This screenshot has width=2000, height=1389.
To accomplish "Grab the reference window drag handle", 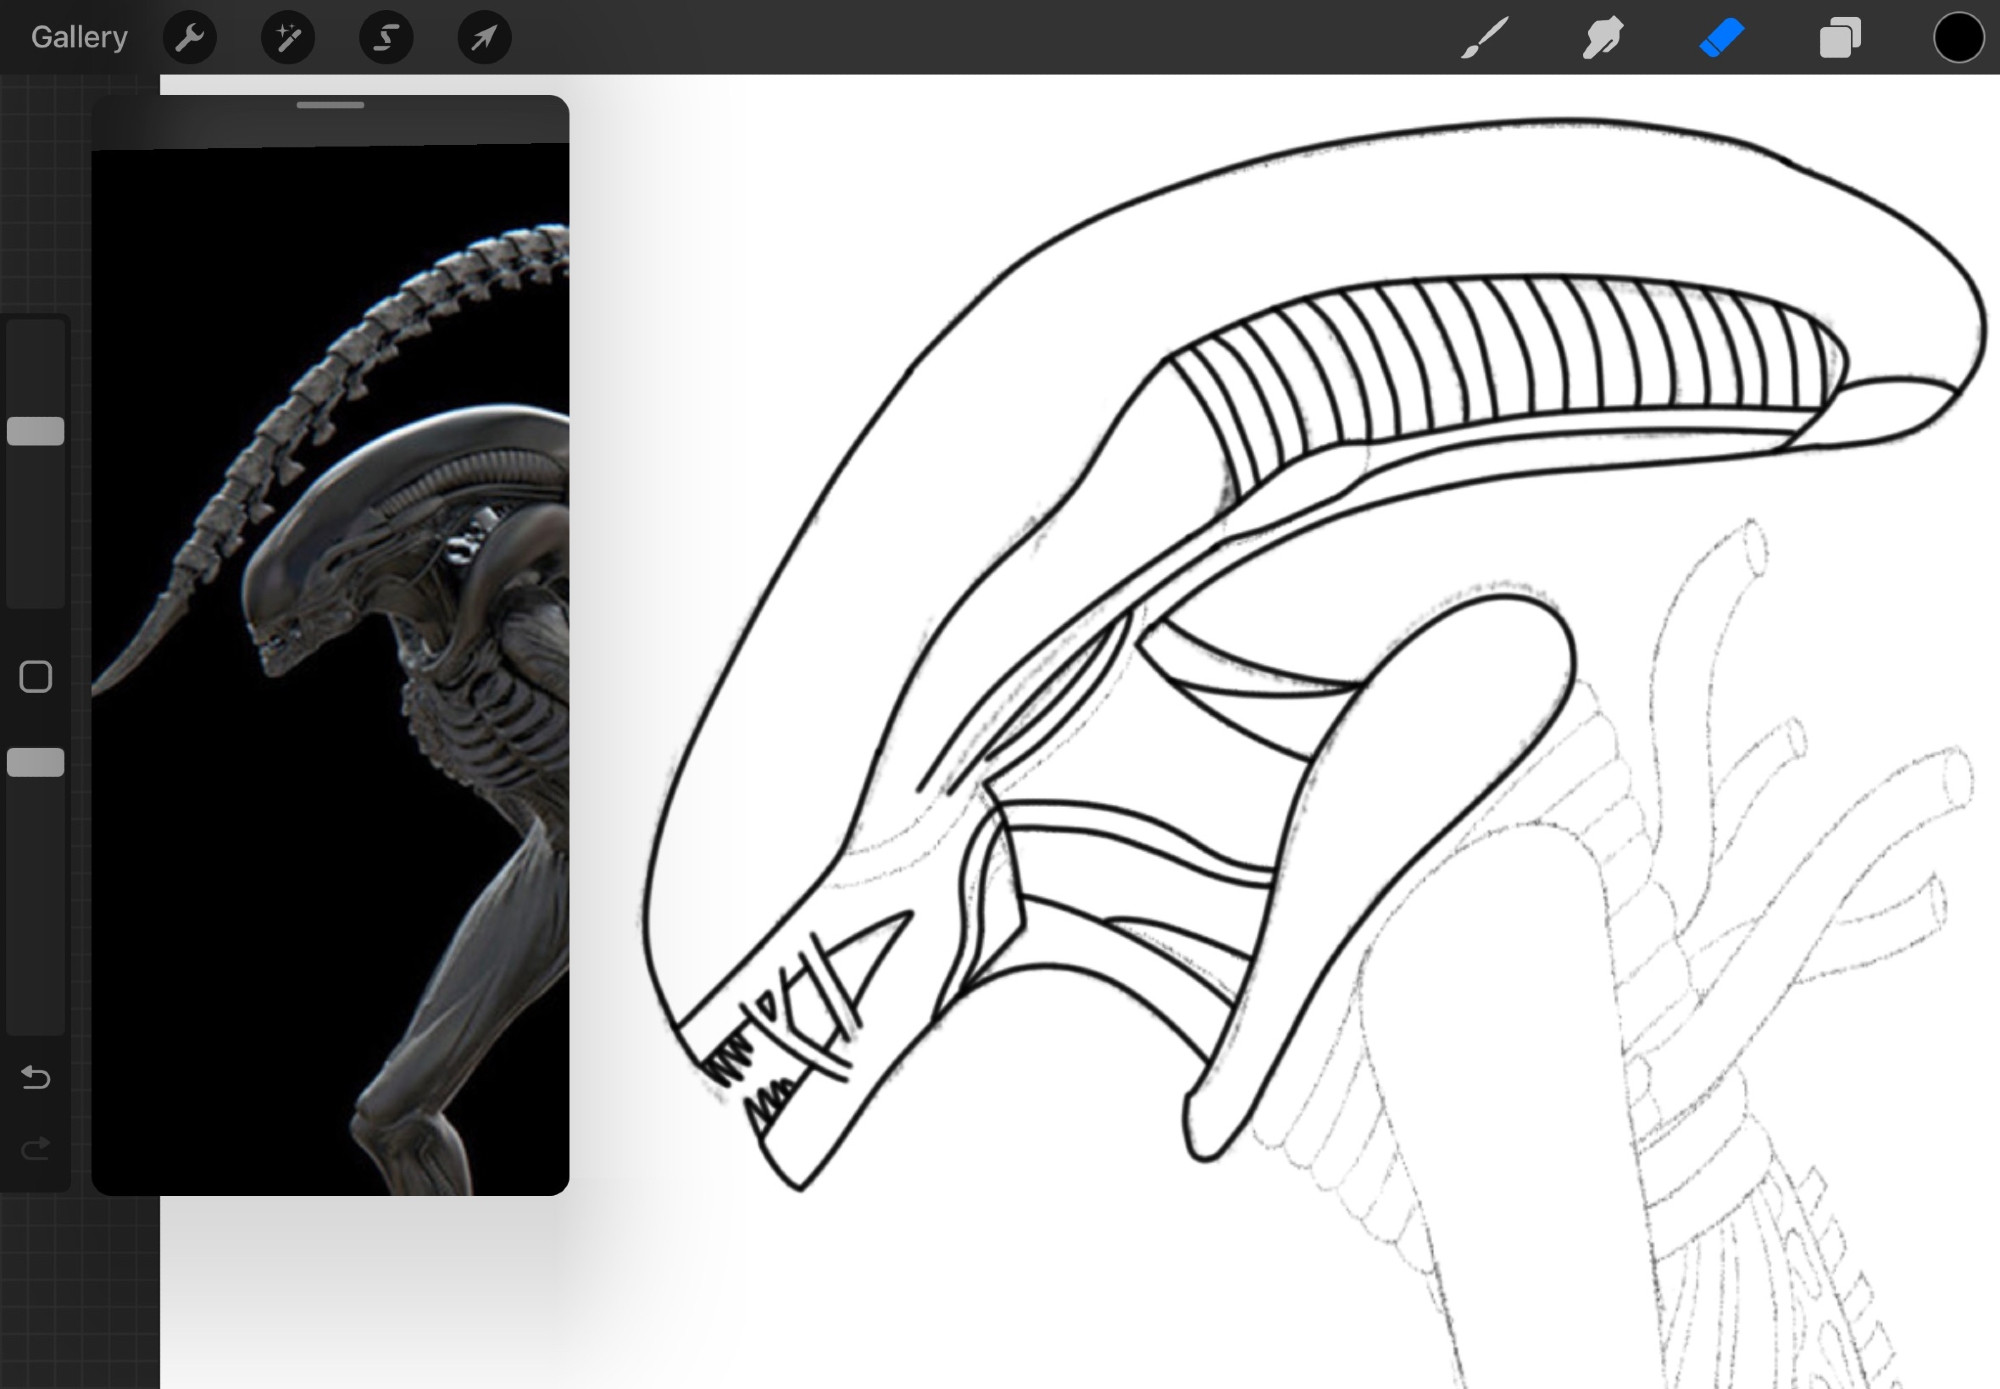I will click(330, 105).
